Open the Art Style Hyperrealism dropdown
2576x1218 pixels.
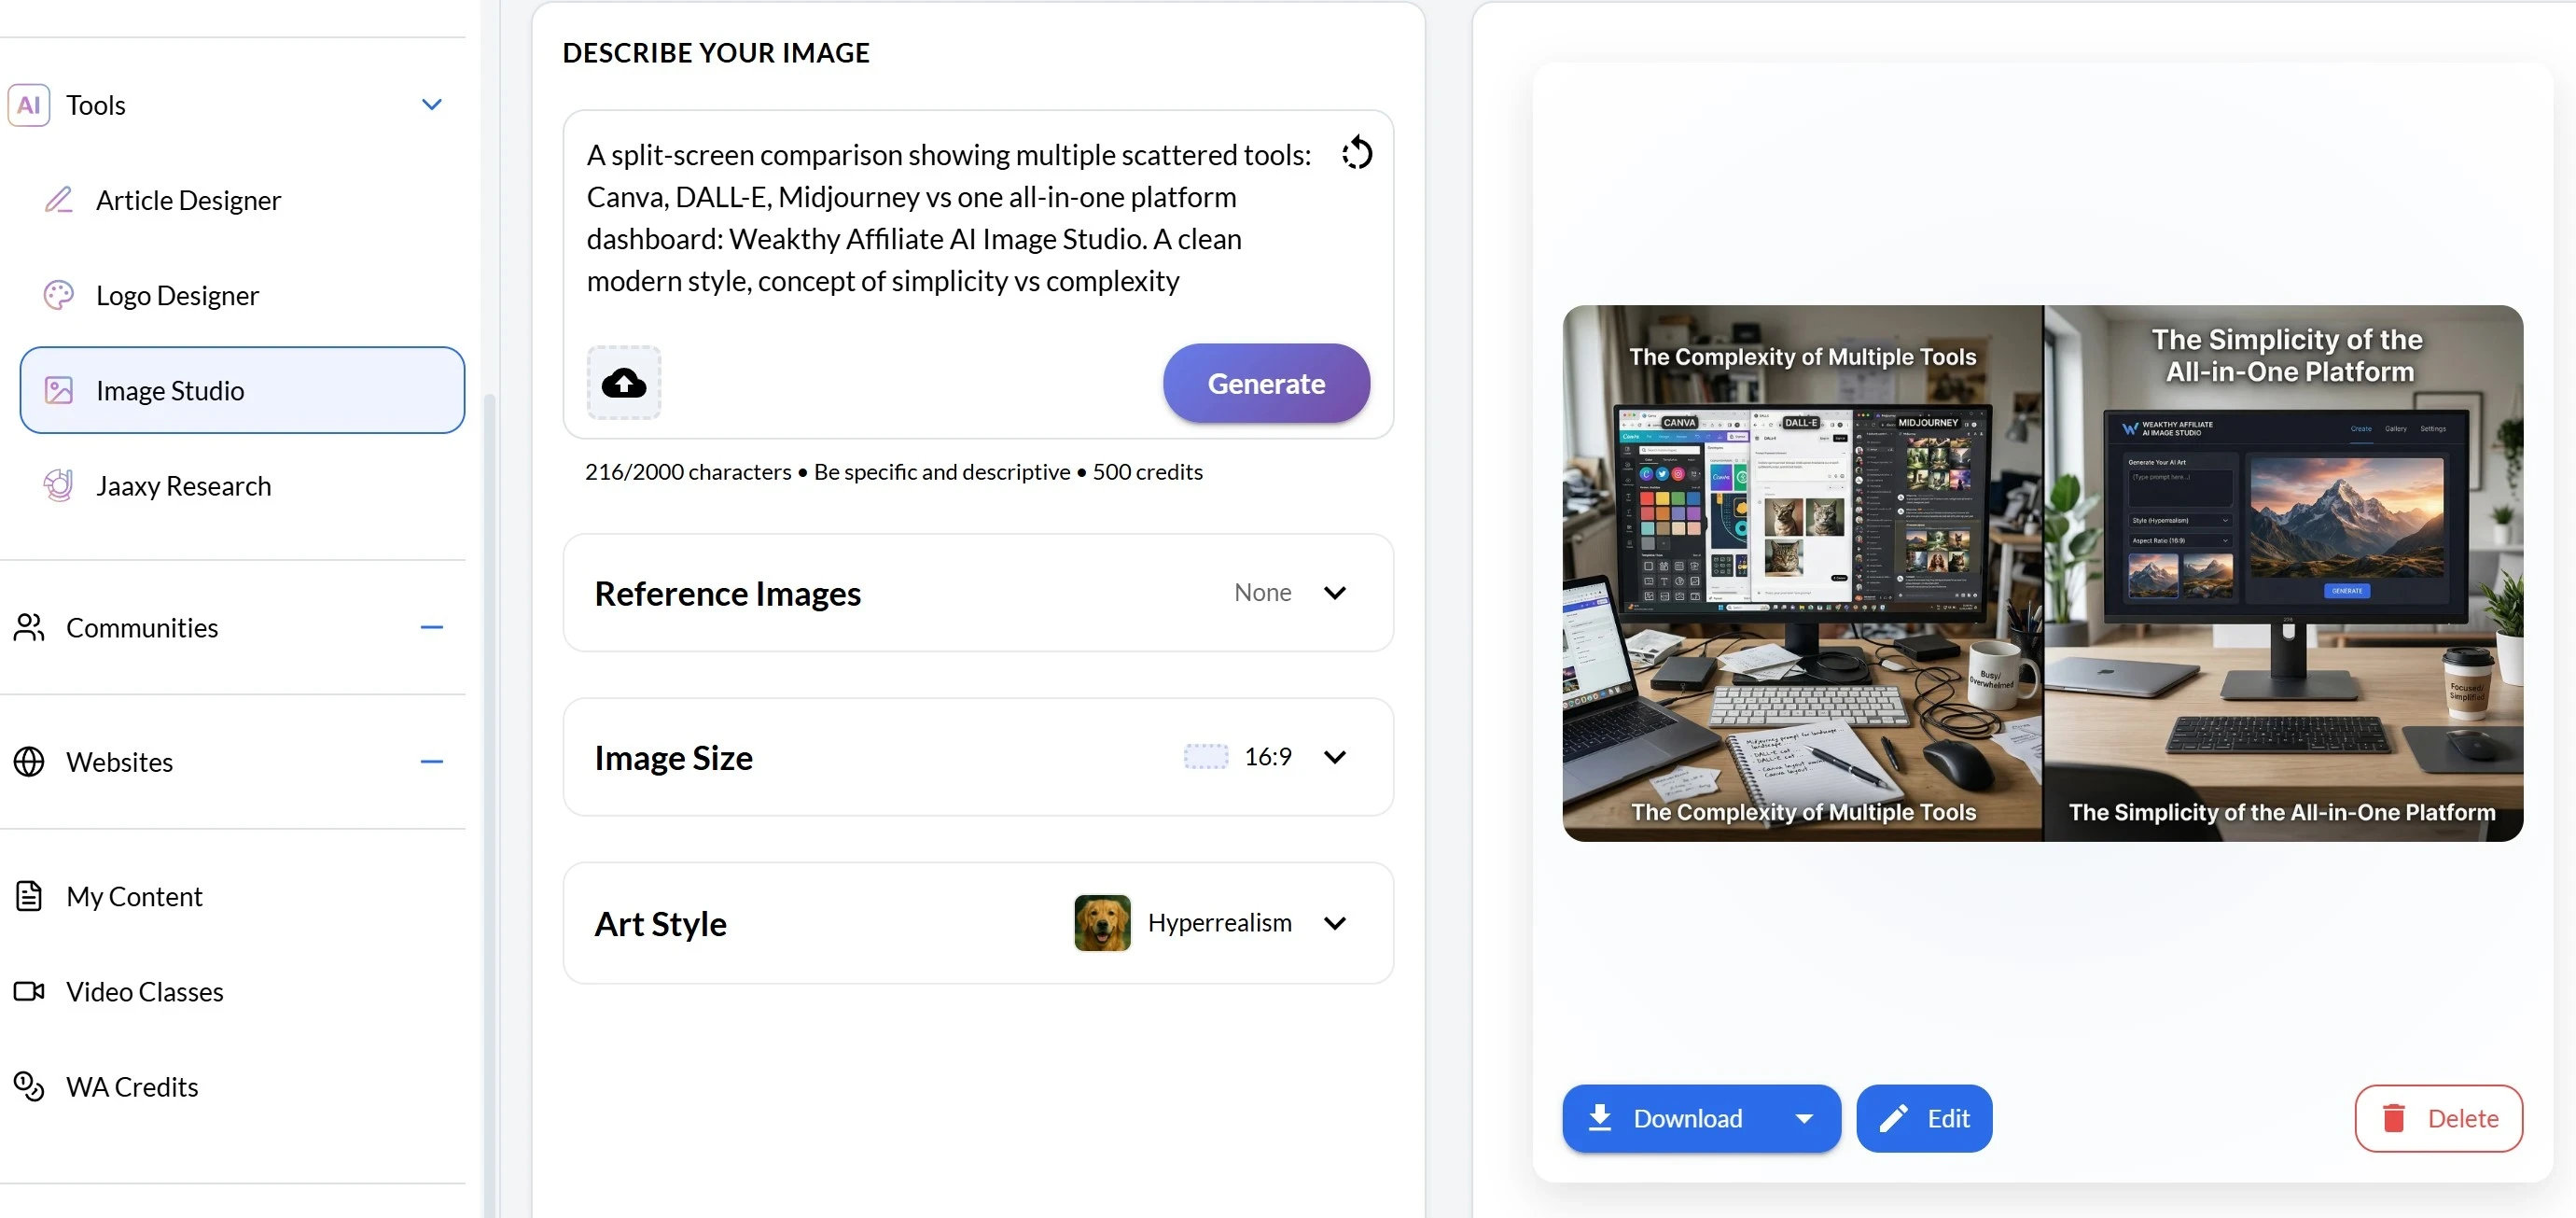click(1334, 923)
